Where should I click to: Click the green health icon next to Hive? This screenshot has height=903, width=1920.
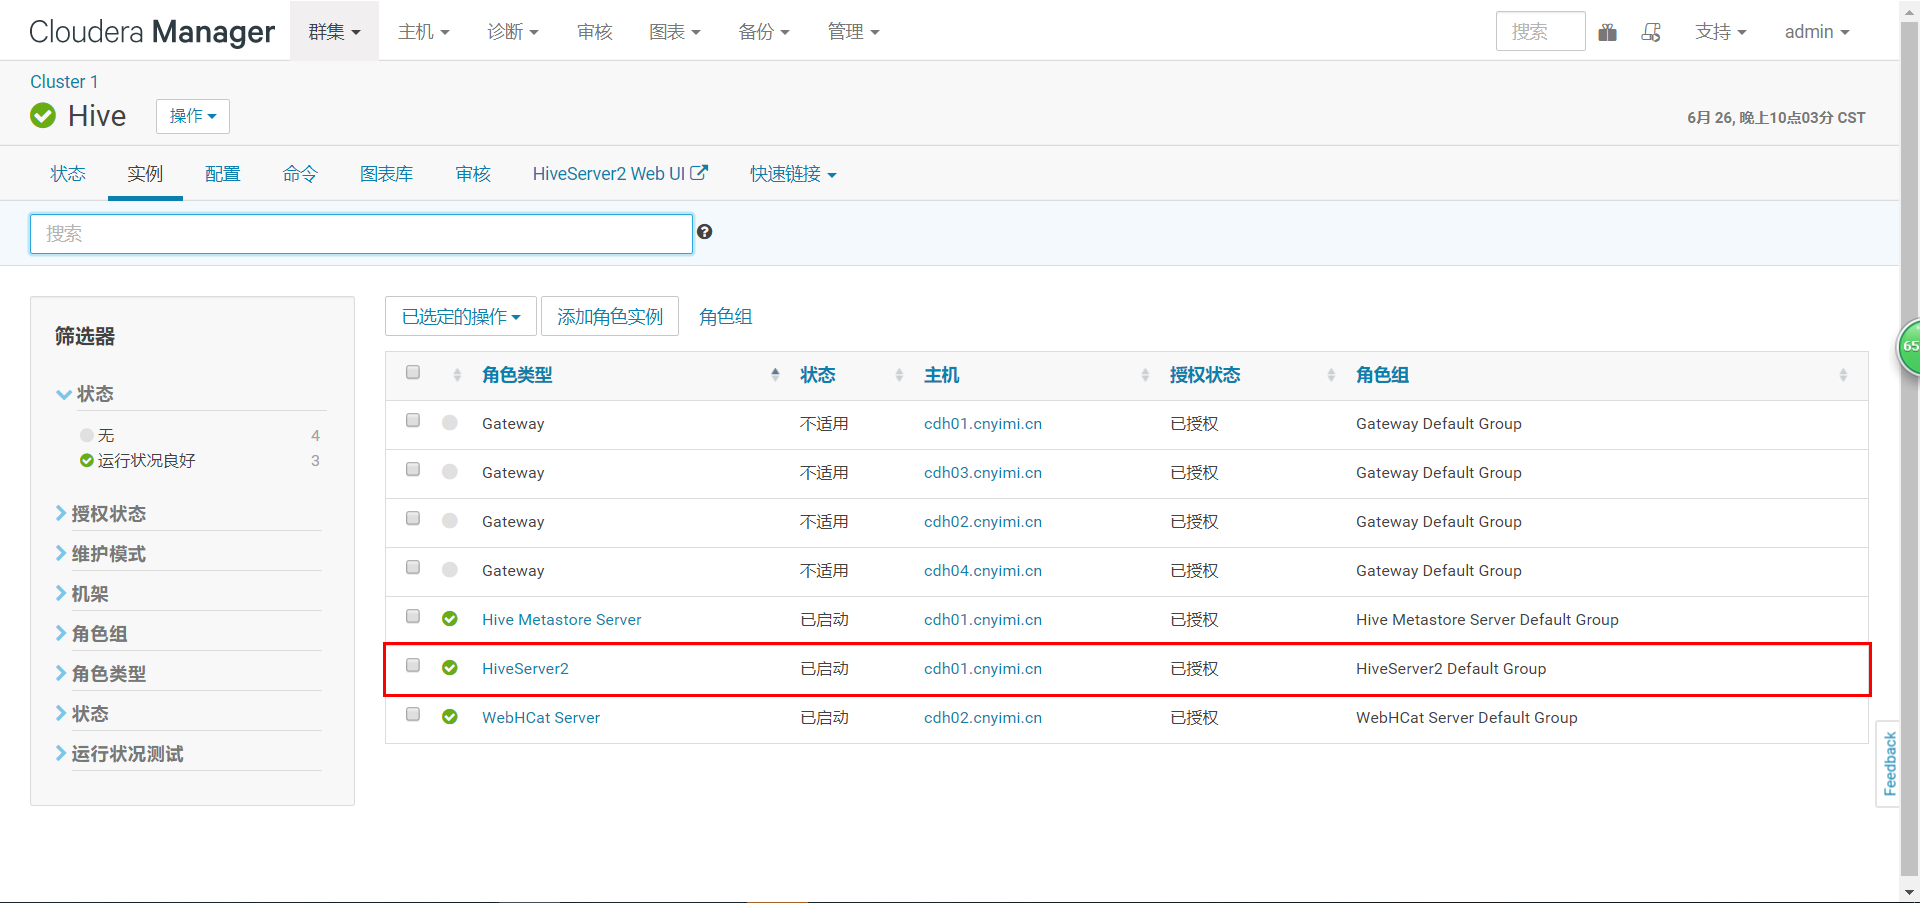tap(42, 115)
